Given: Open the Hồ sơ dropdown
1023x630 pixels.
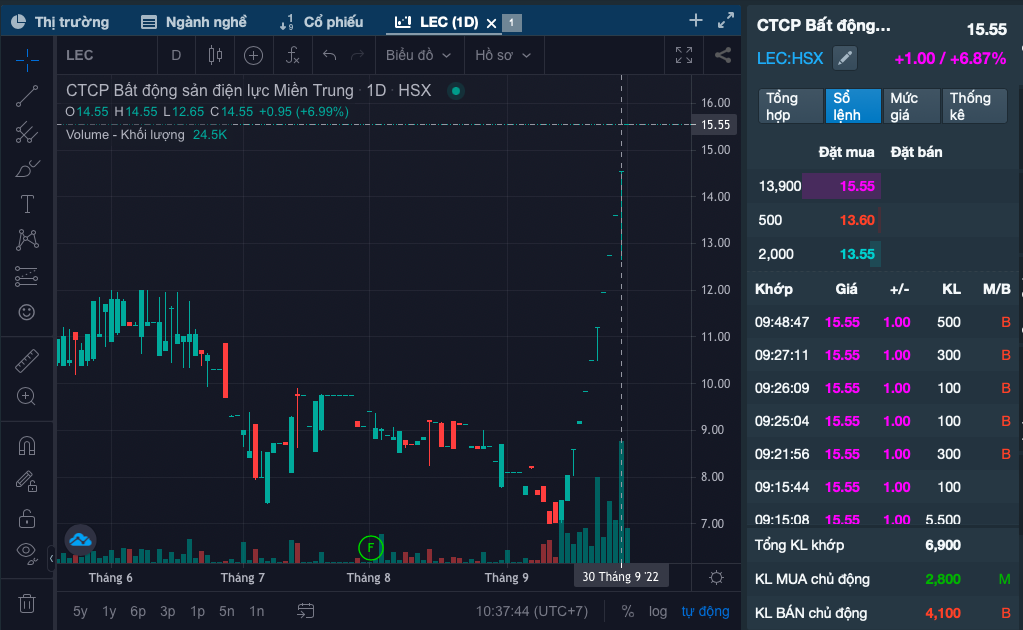Looking at the screenshot, I should pos(503,55).
